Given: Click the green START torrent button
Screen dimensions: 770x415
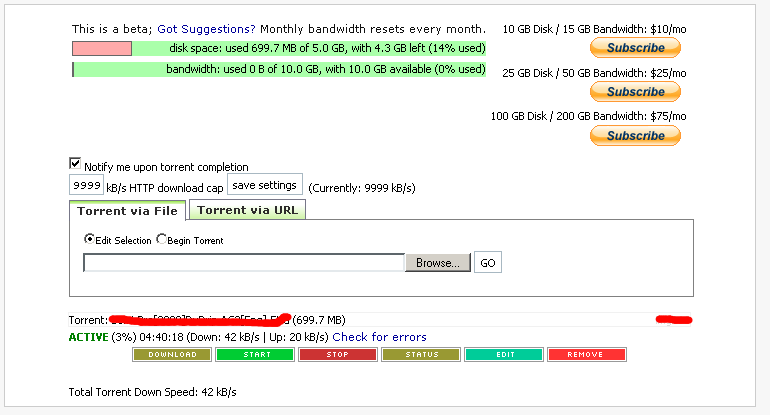Looking at the screenshot, I should pos(255,355).
